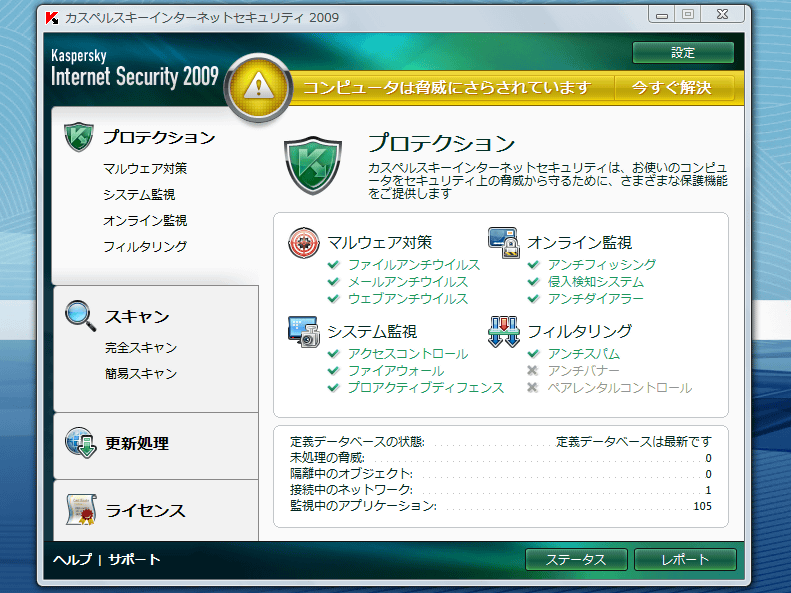Open the ウェブアンチウイルス component link
Screen dimensions: 791x593
tap(408, 299)
